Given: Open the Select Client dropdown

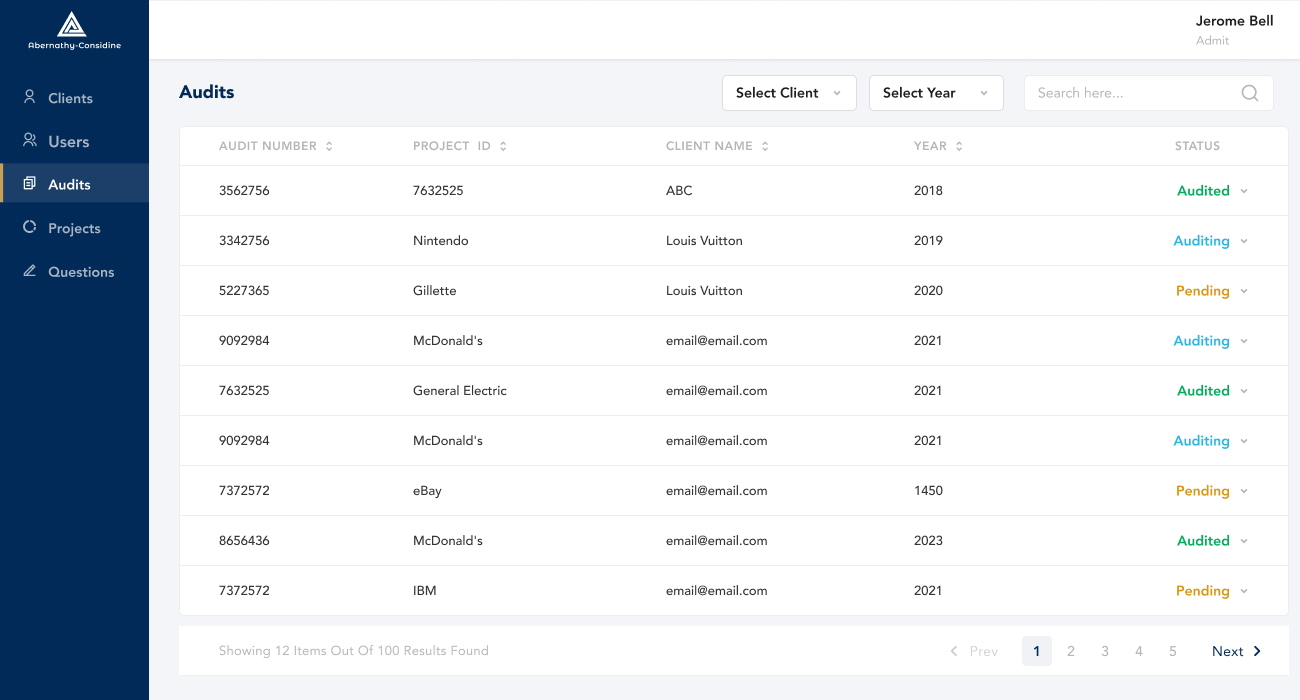Looking at the screenshot, I should click(788, 93).
